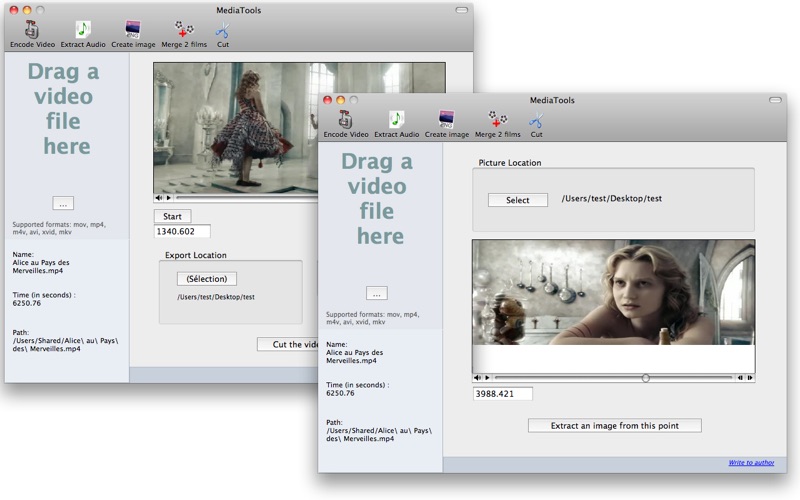Click the front window preview slider knob
Viewport: 800px width, 500px height.
pyautogui.click(x=645, y=378)
